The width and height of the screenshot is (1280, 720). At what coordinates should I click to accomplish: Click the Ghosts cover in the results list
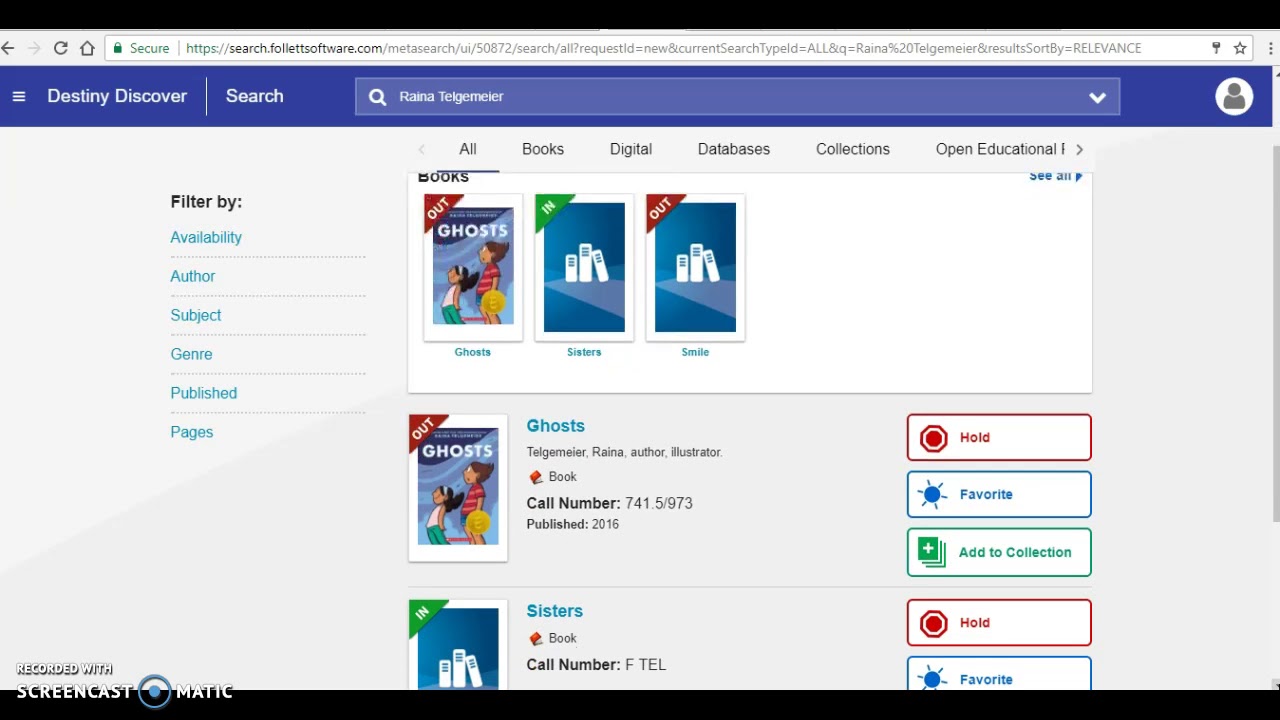pyautogui.click(x=458, y=487)
